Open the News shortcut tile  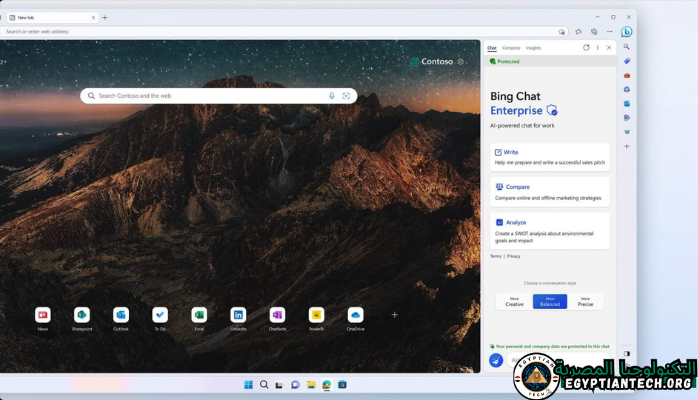(43, 315)
